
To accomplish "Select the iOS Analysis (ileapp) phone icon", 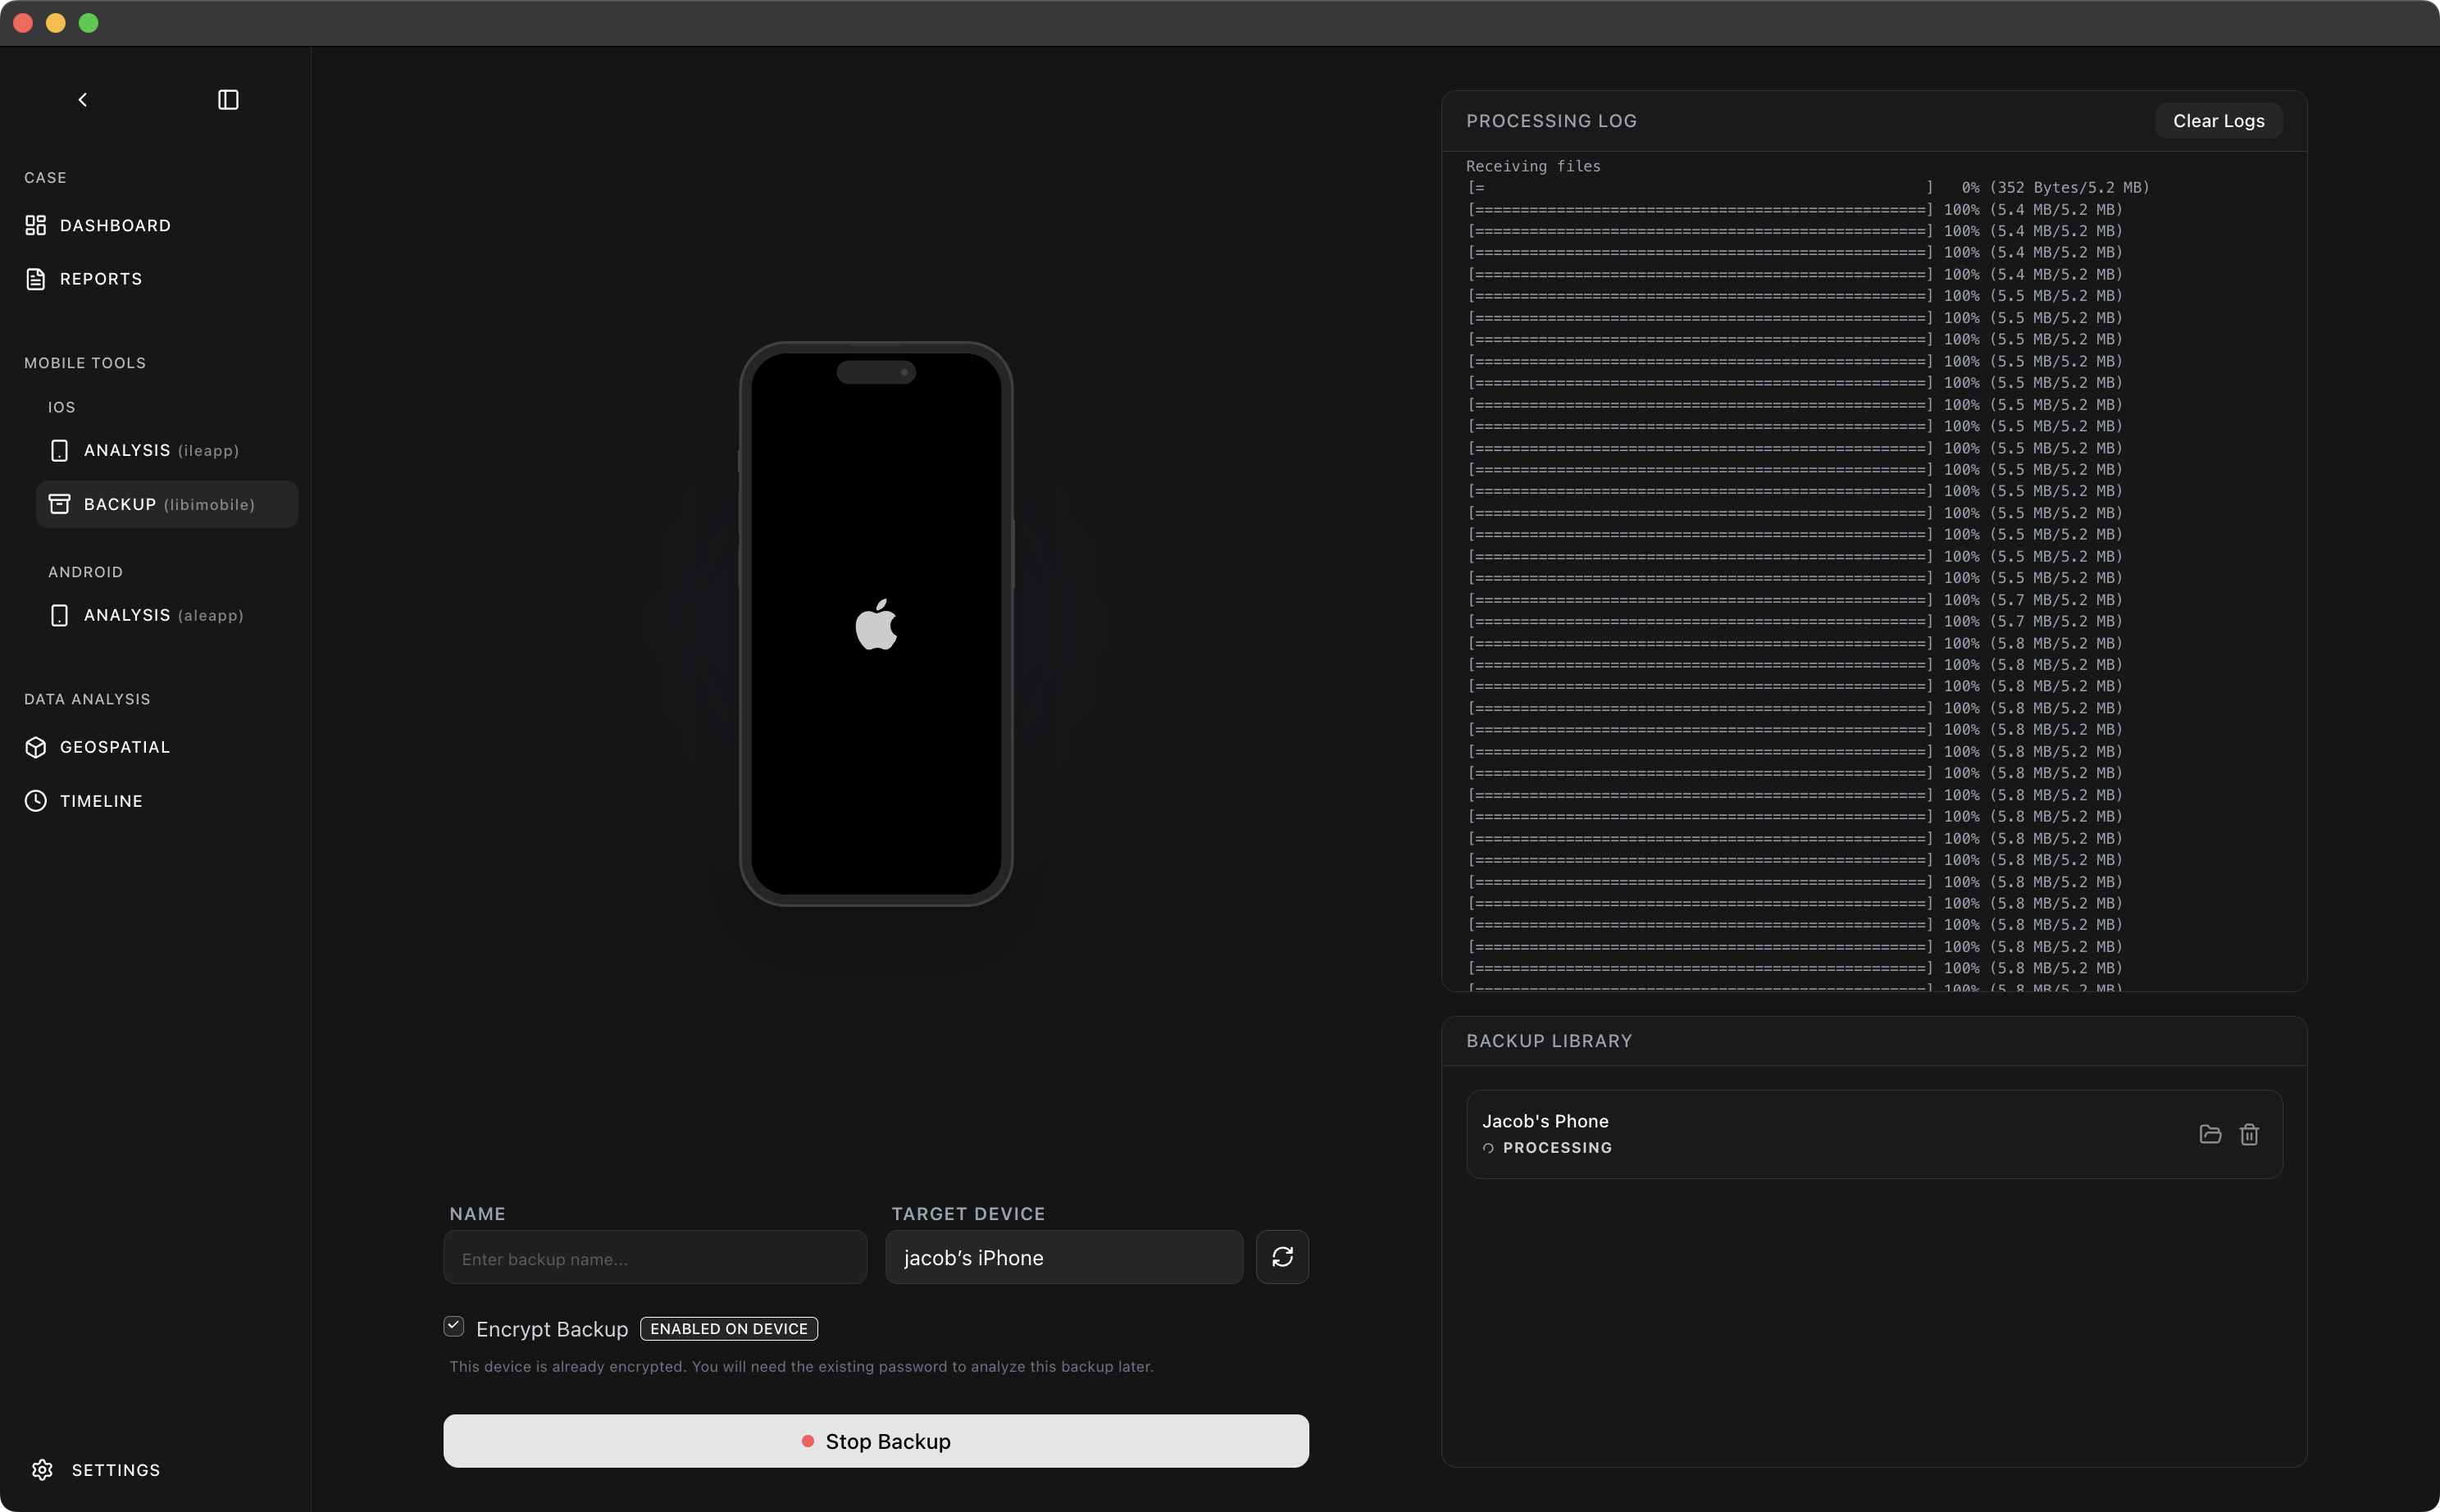I will pyautogui.click(x=60, y=451).
